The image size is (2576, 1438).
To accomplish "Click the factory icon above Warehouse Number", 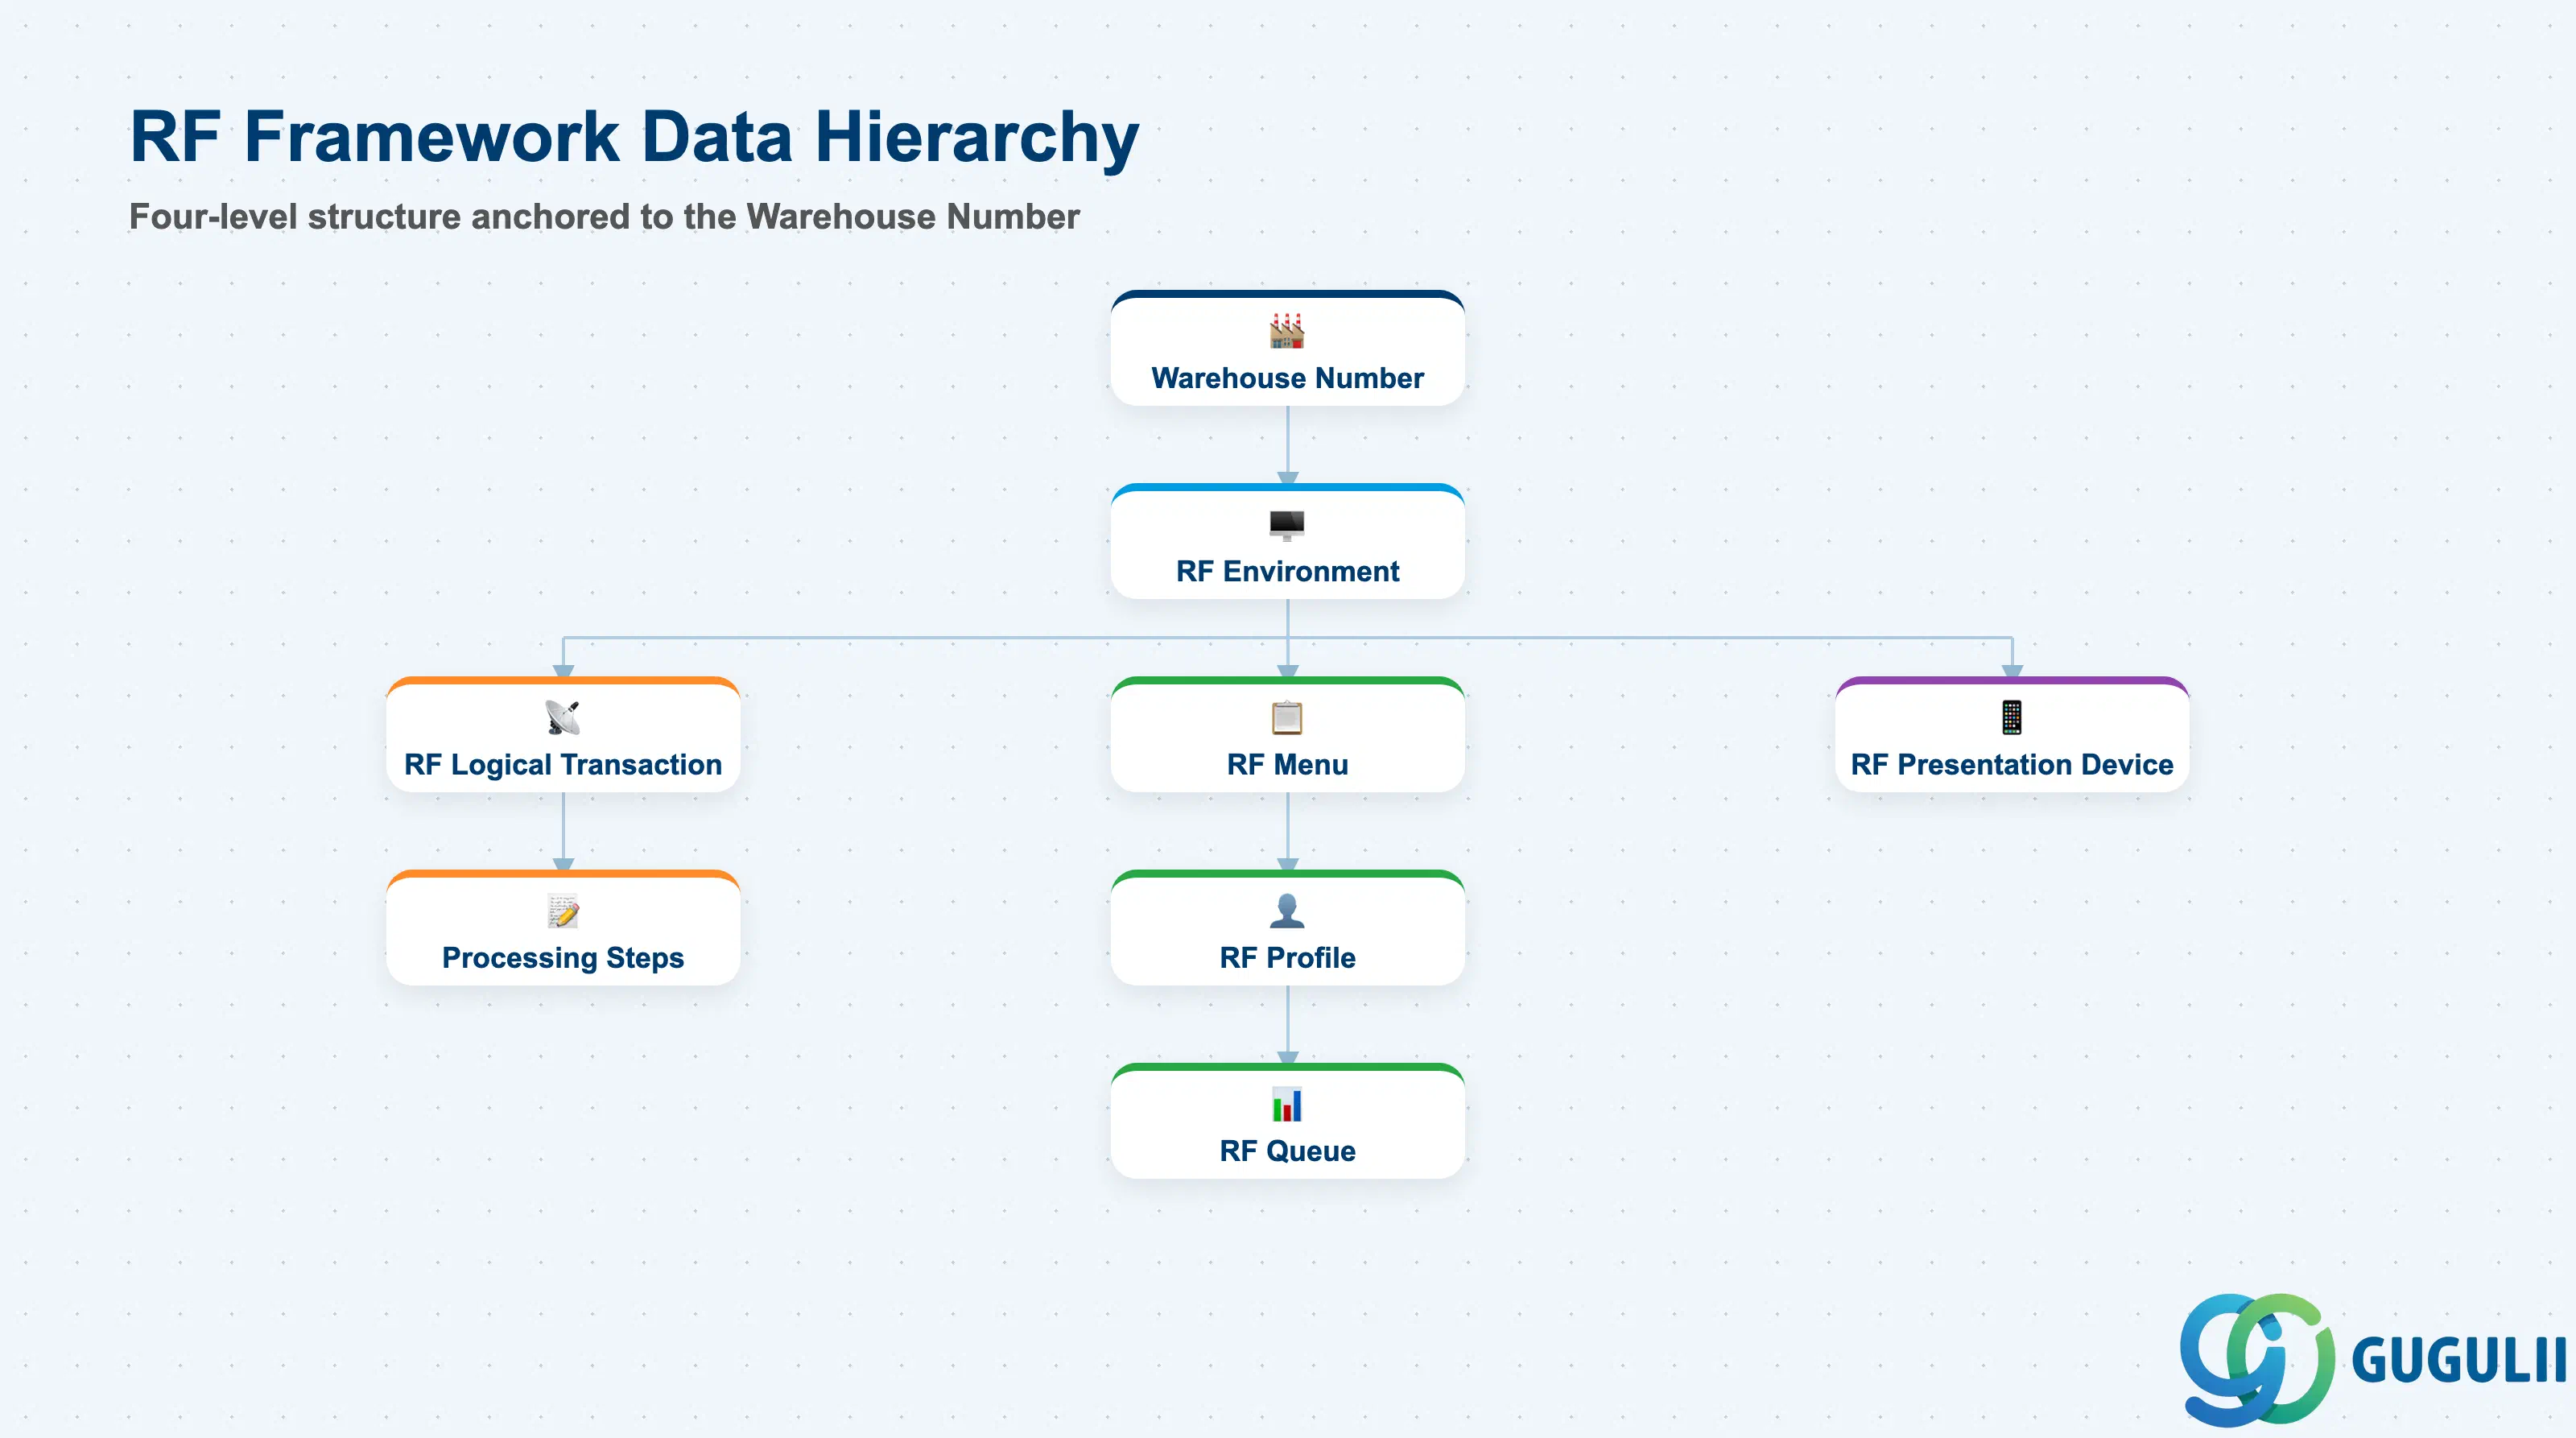I will pos(1287,331).
